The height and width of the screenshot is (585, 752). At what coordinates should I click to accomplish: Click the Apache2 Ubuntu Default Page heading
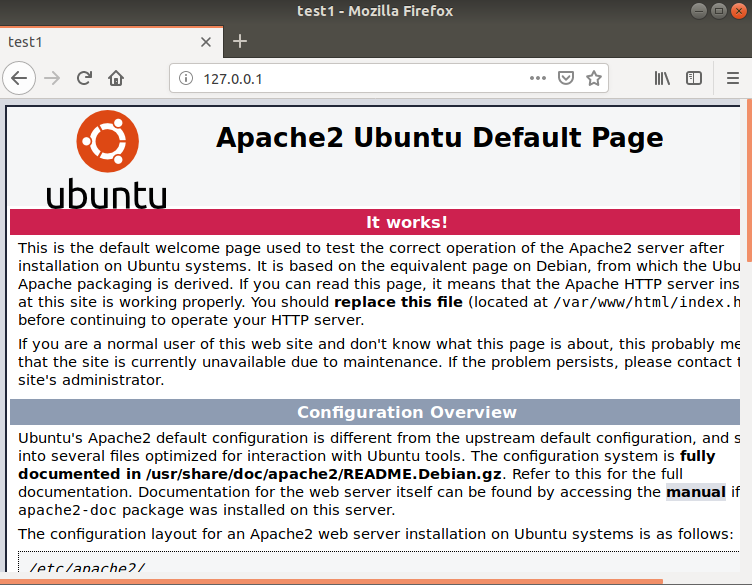point(439,138)
